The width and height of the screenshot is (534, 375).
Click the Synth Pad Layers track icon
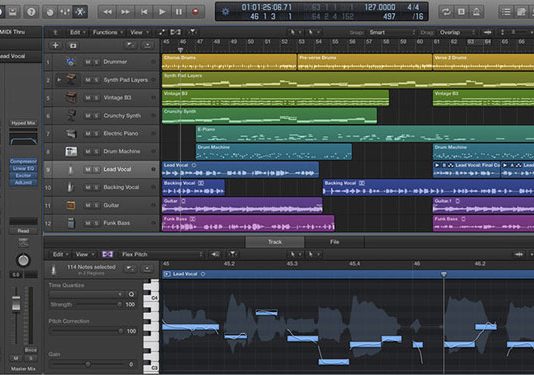point(71,79)
